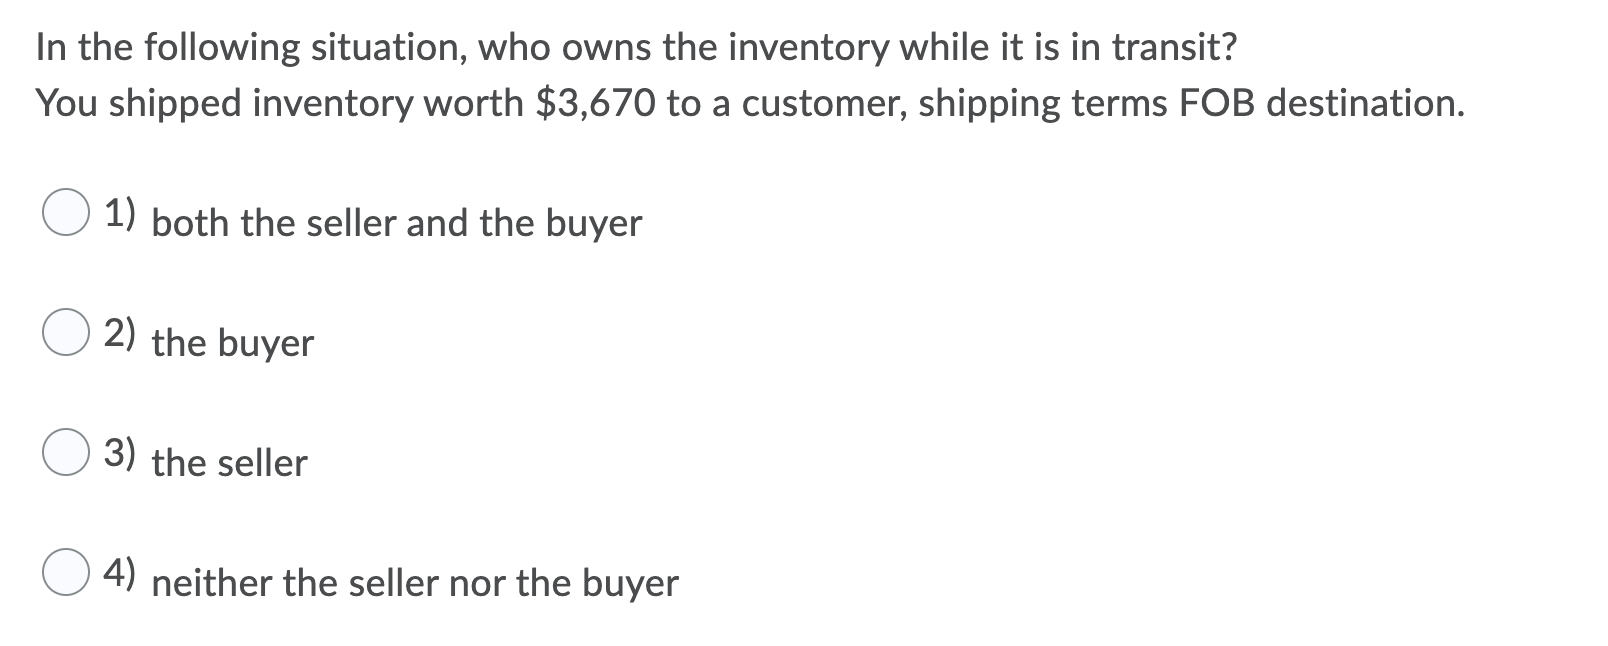Click the number label '2)' beside second option
The image size is (1608, 646).
pos(120,333)
